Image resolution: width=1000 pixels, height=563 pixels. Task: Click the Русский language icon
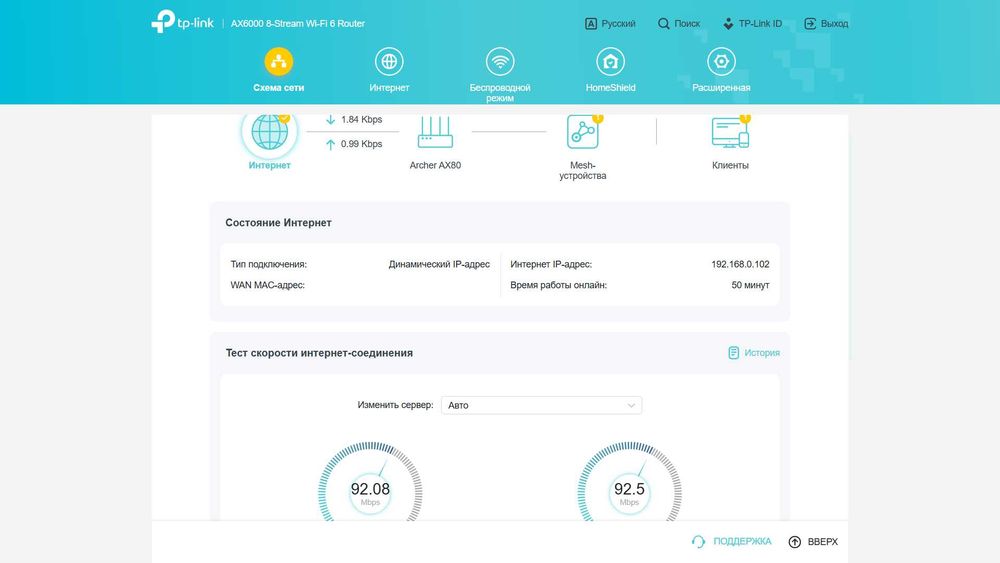coord(591,24)
